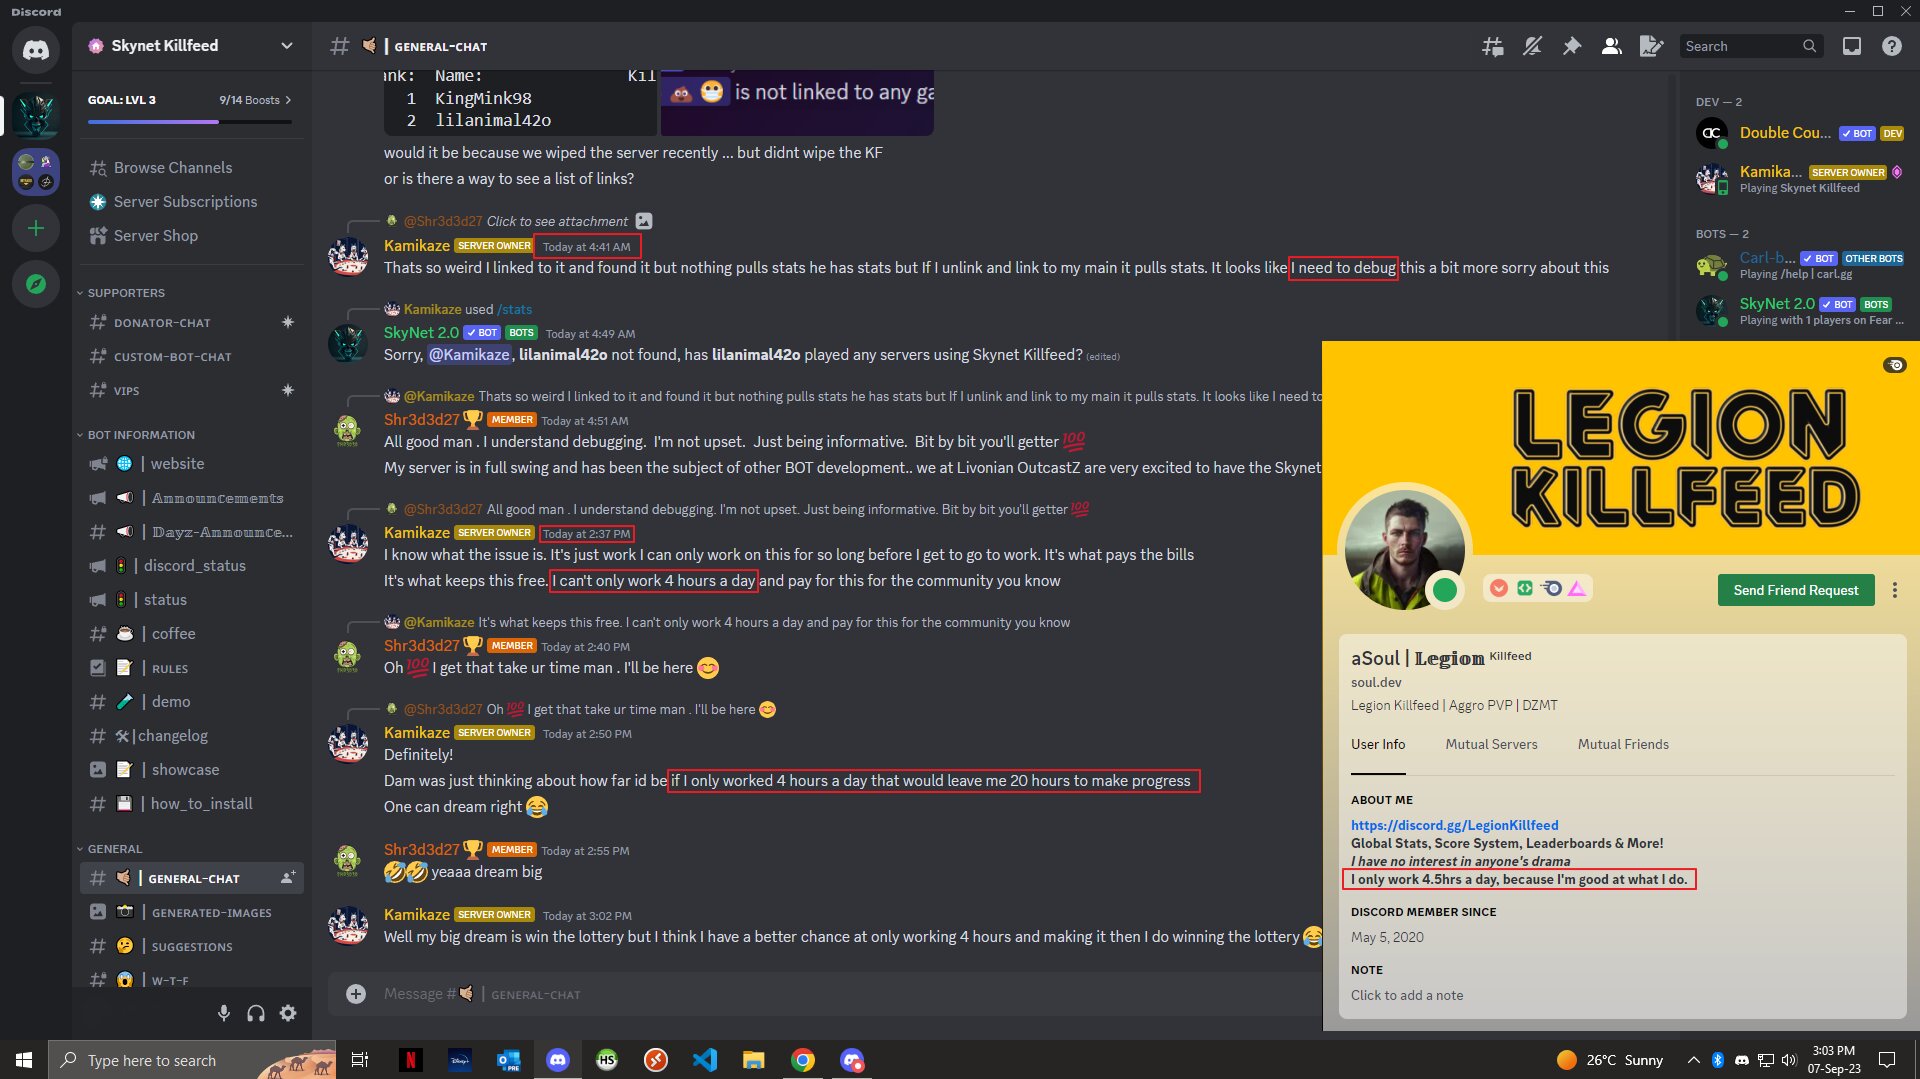Show hidden system tray icons
This screenshot has height=1079, width=1920.
coord(1693,1060)
